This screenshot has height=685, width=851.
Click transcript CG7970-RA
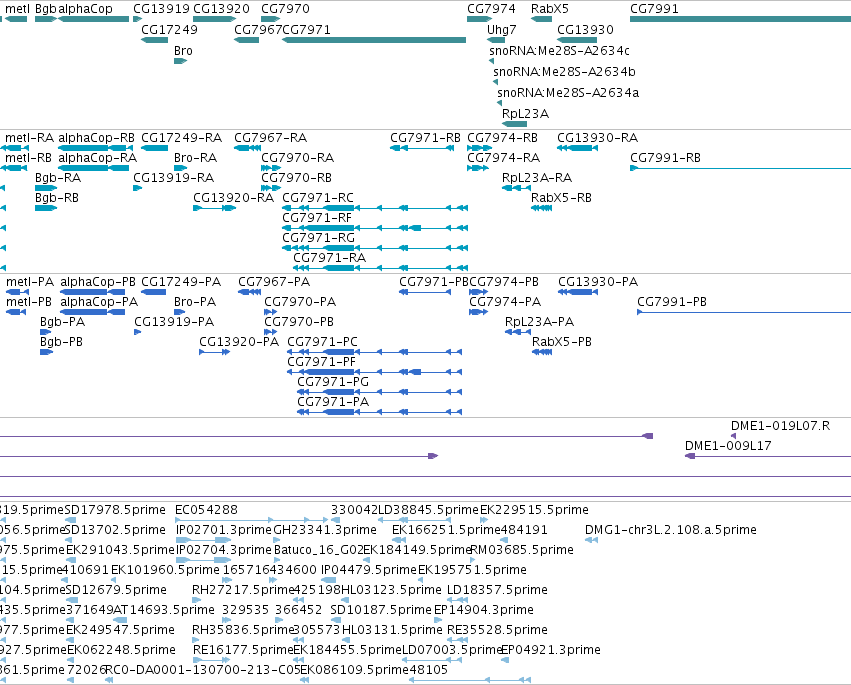point(297,158)
